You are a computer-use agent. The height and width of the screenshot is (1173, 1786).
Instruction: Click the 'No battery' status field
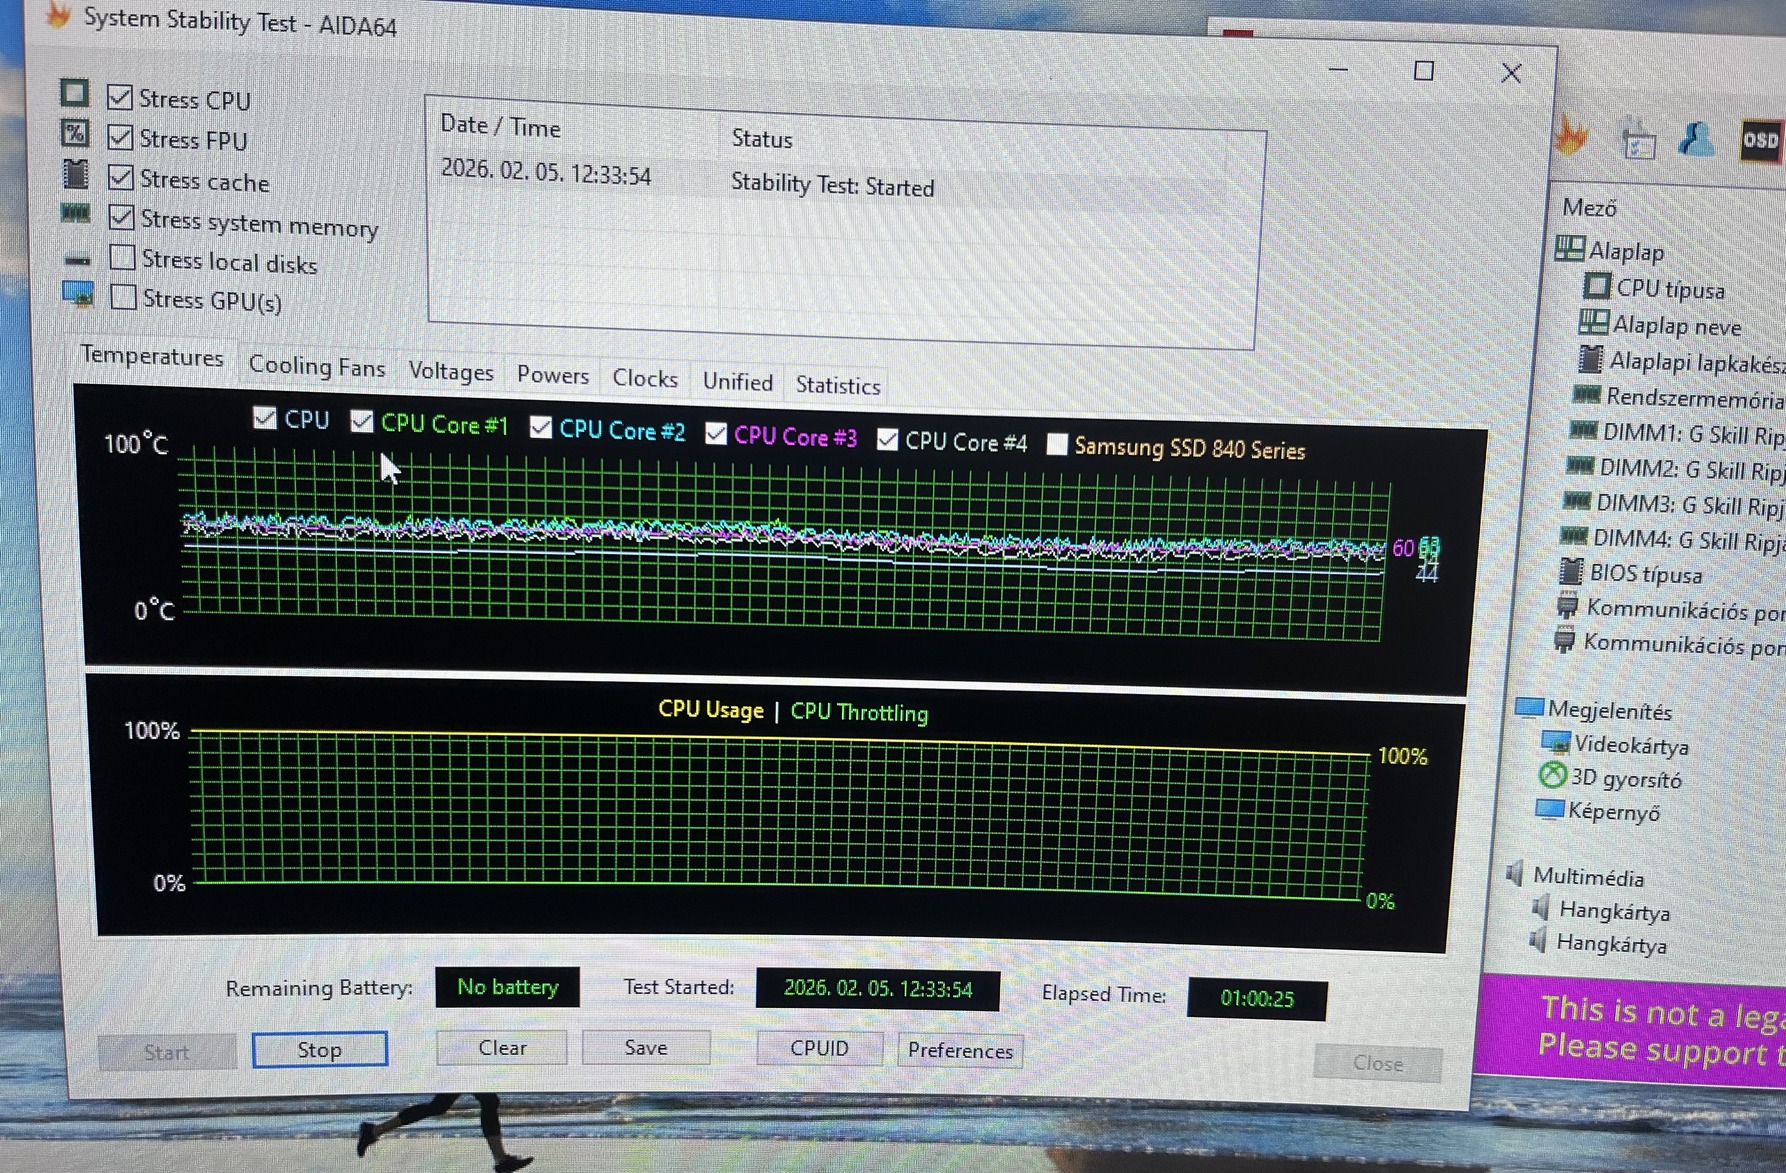(508, 987)
